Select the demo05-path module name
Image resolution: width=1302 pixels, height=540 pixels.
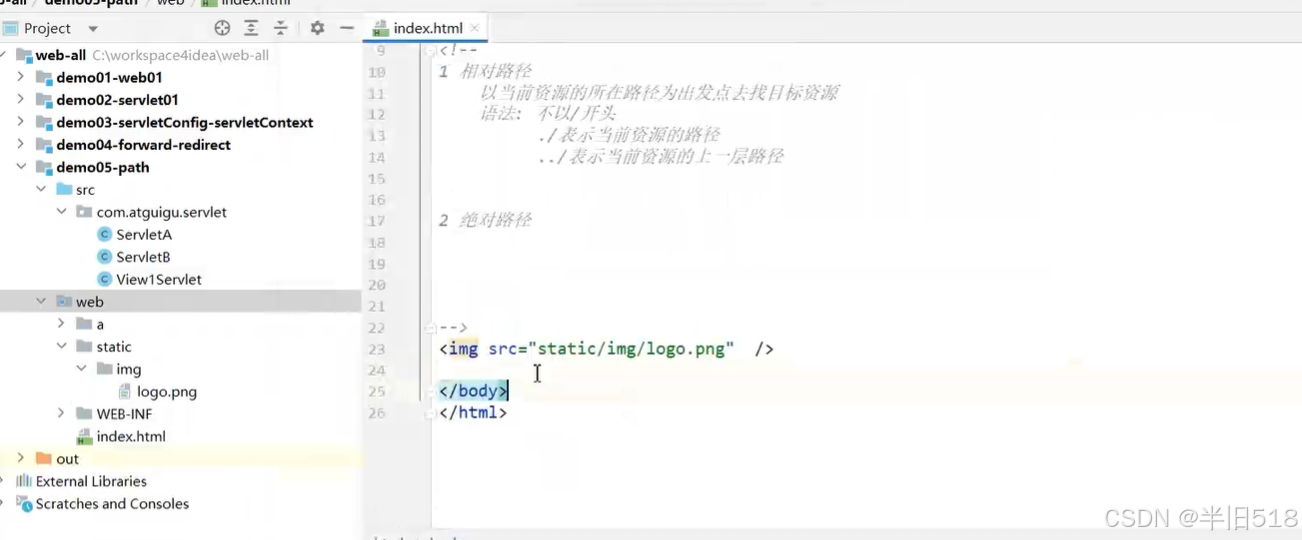click(x=102, y=167)
